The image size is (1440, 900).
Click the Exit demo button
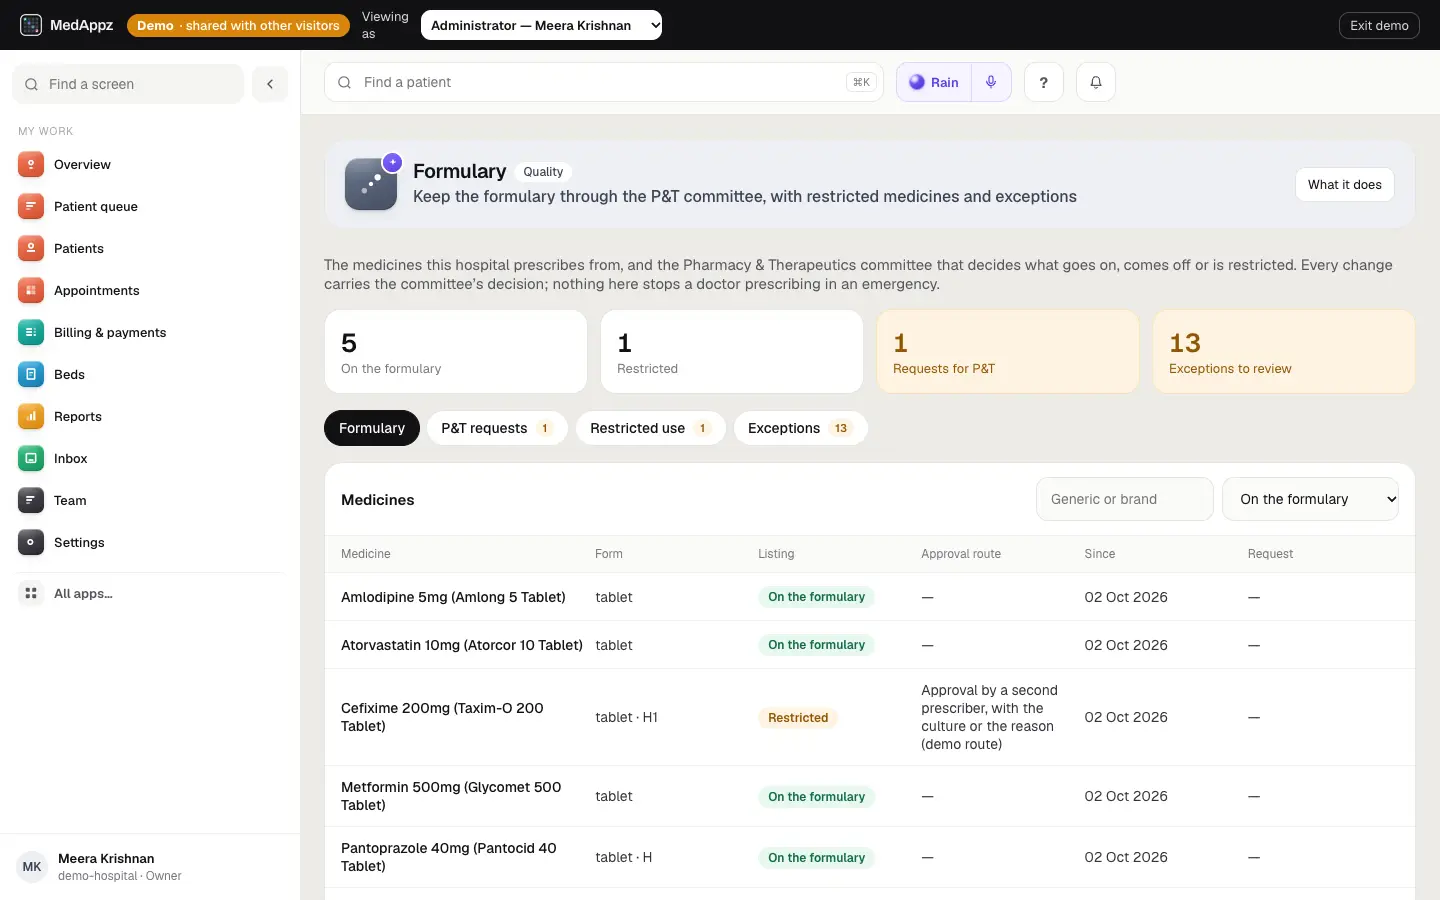pos(1379,25)
